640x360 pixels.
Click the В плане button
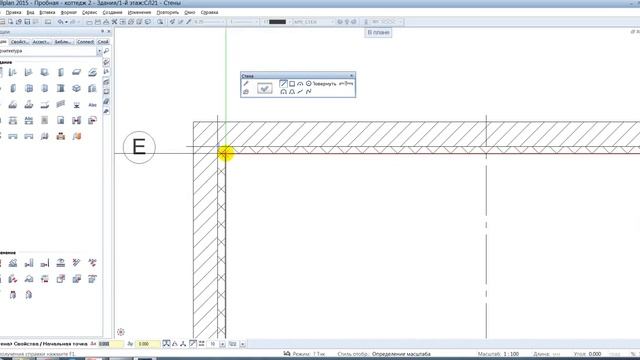pyautogui.click(x=378, y=32)
